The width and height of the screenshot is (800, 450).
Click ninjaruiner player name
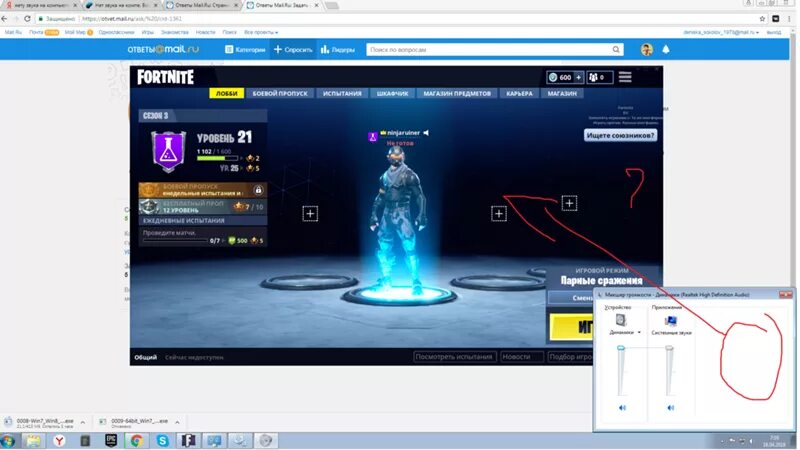tap(403, 133)
